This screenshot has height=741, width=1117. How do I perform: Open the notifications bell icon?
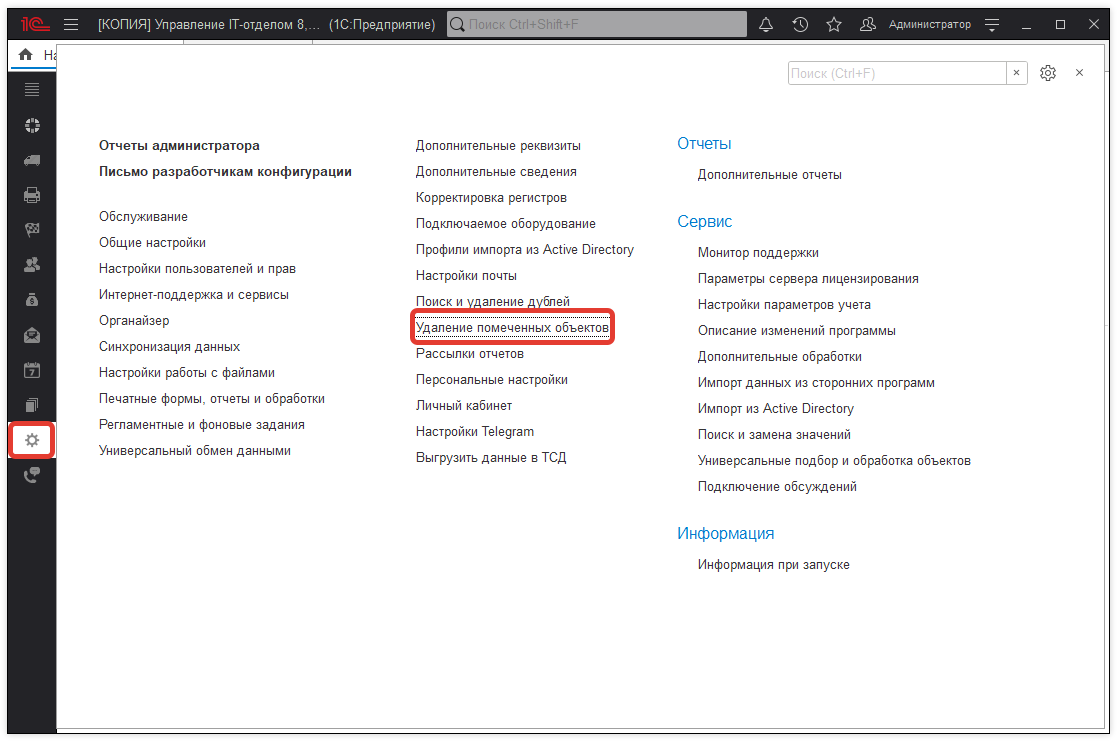767,24
